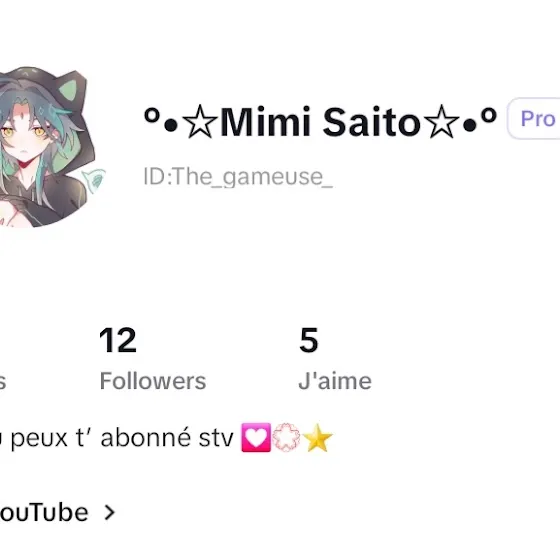Image resolution: width=560 pixels, height=560 pixels.
Task: Click the Pro badge beside the name
Action: point(534,118)
